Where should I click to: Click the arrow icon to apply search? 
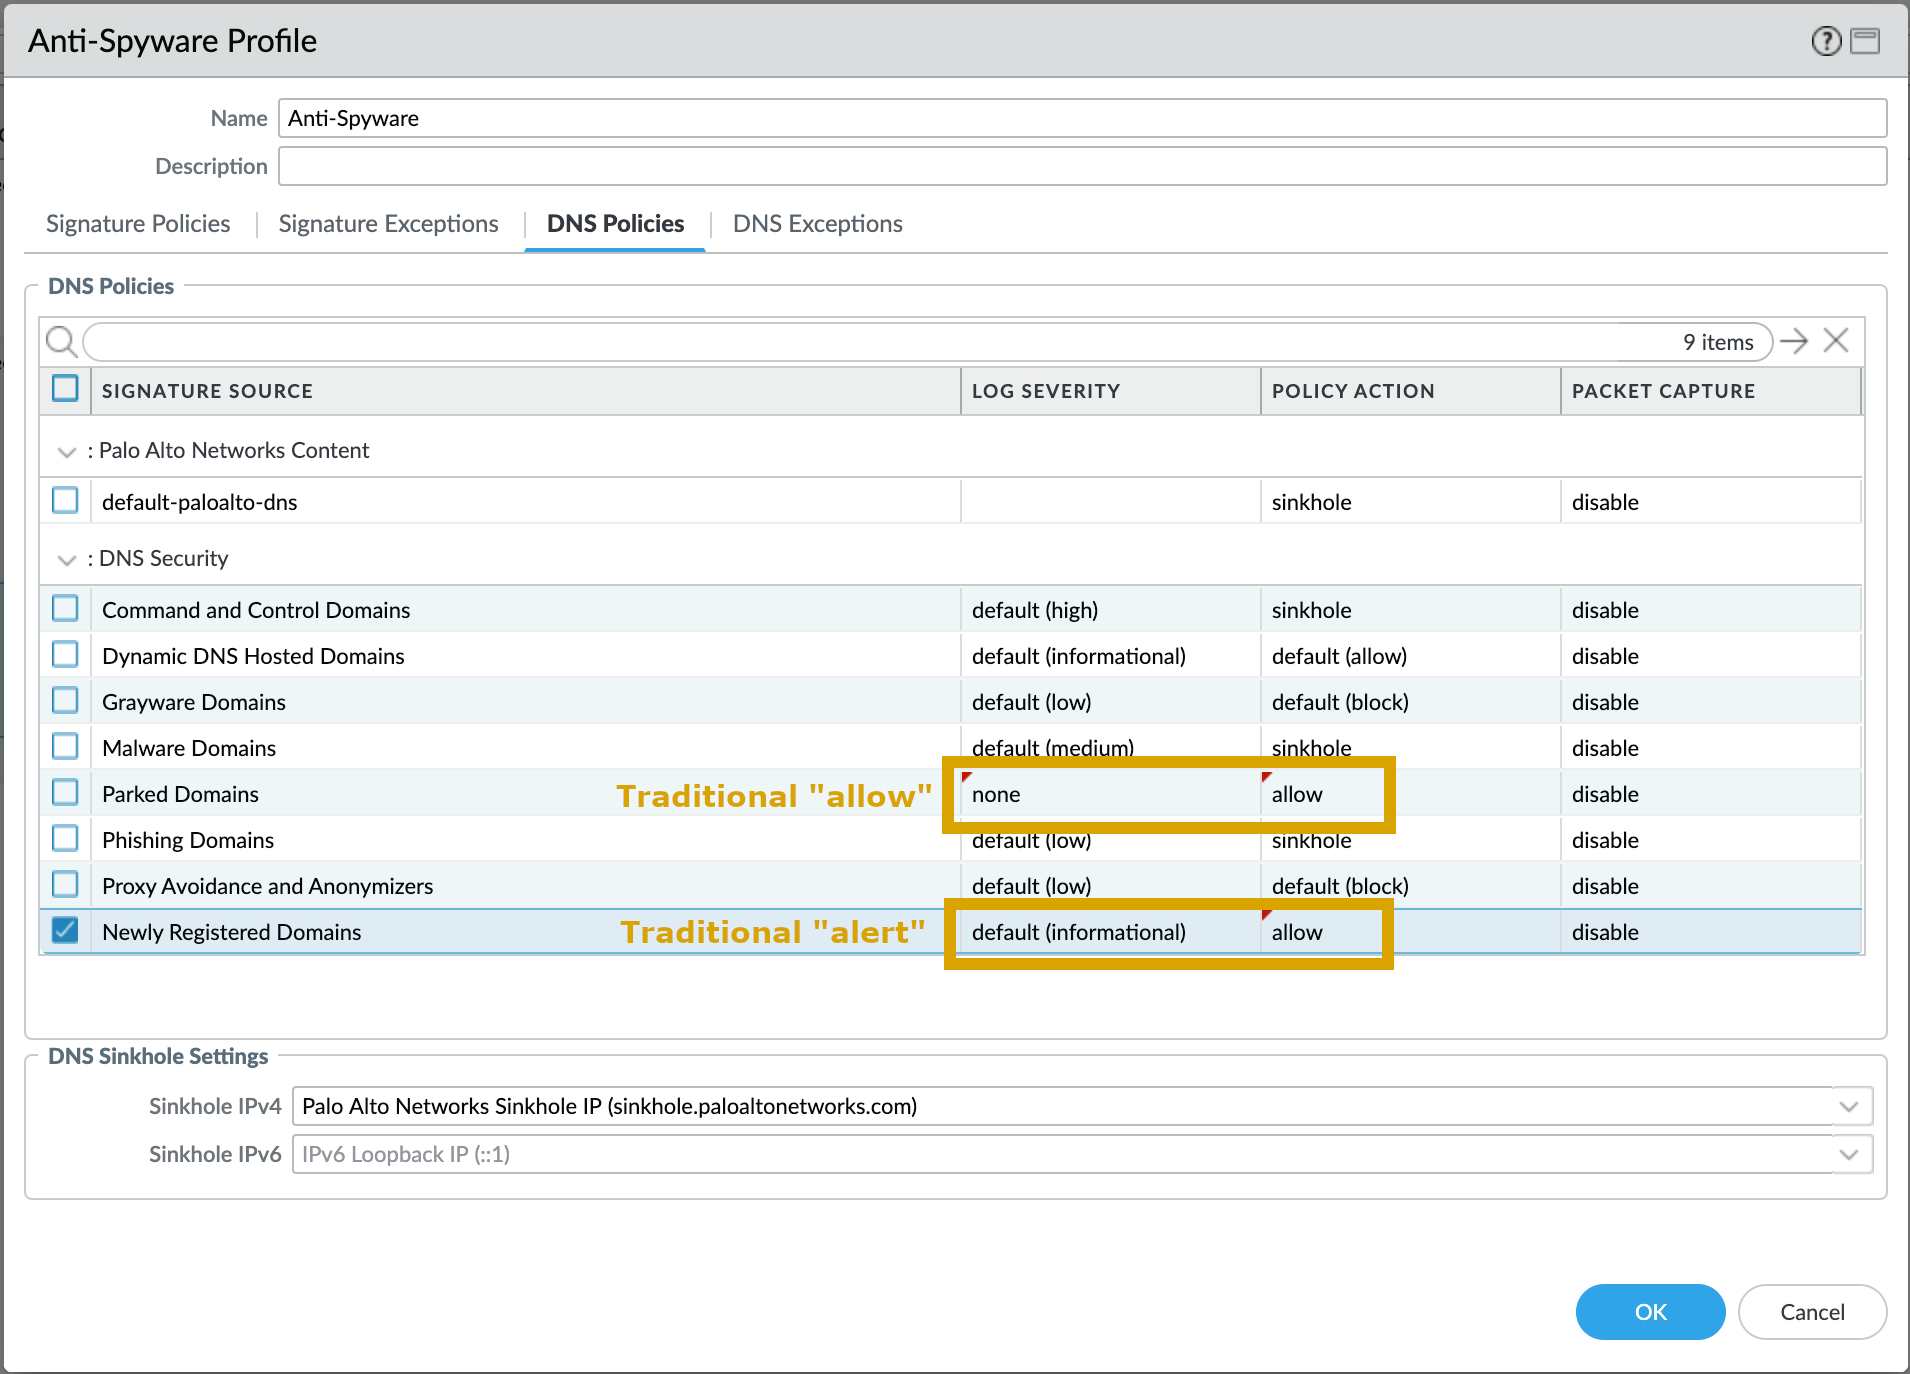[x=1794, y=341]
